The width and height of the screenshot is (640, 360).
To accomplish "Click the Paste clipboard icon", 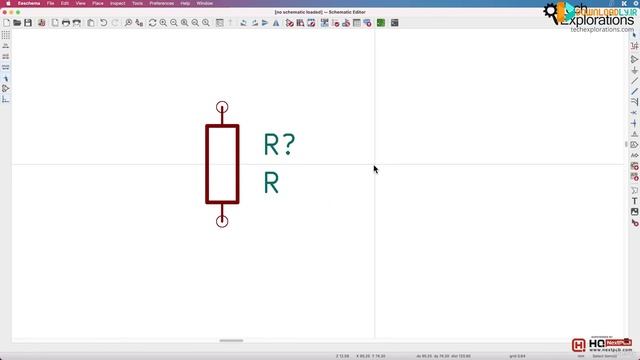I will coord(91,23).
